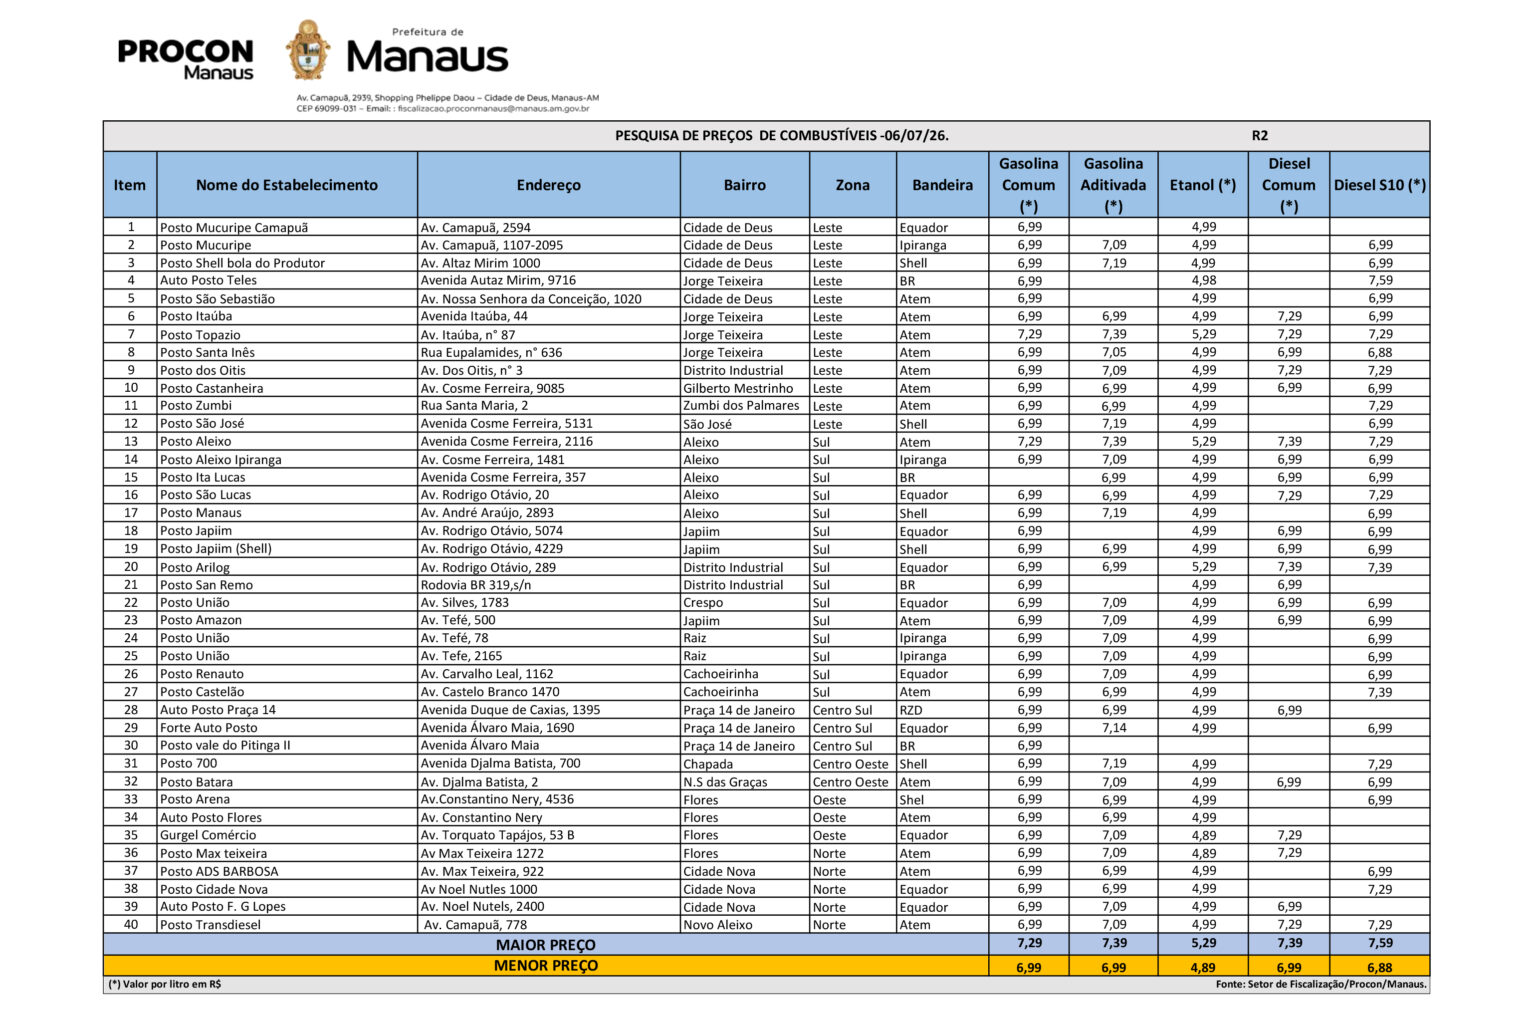
Task: Click the Diesel S10 (*) column header
Action: click(1380, 185)
